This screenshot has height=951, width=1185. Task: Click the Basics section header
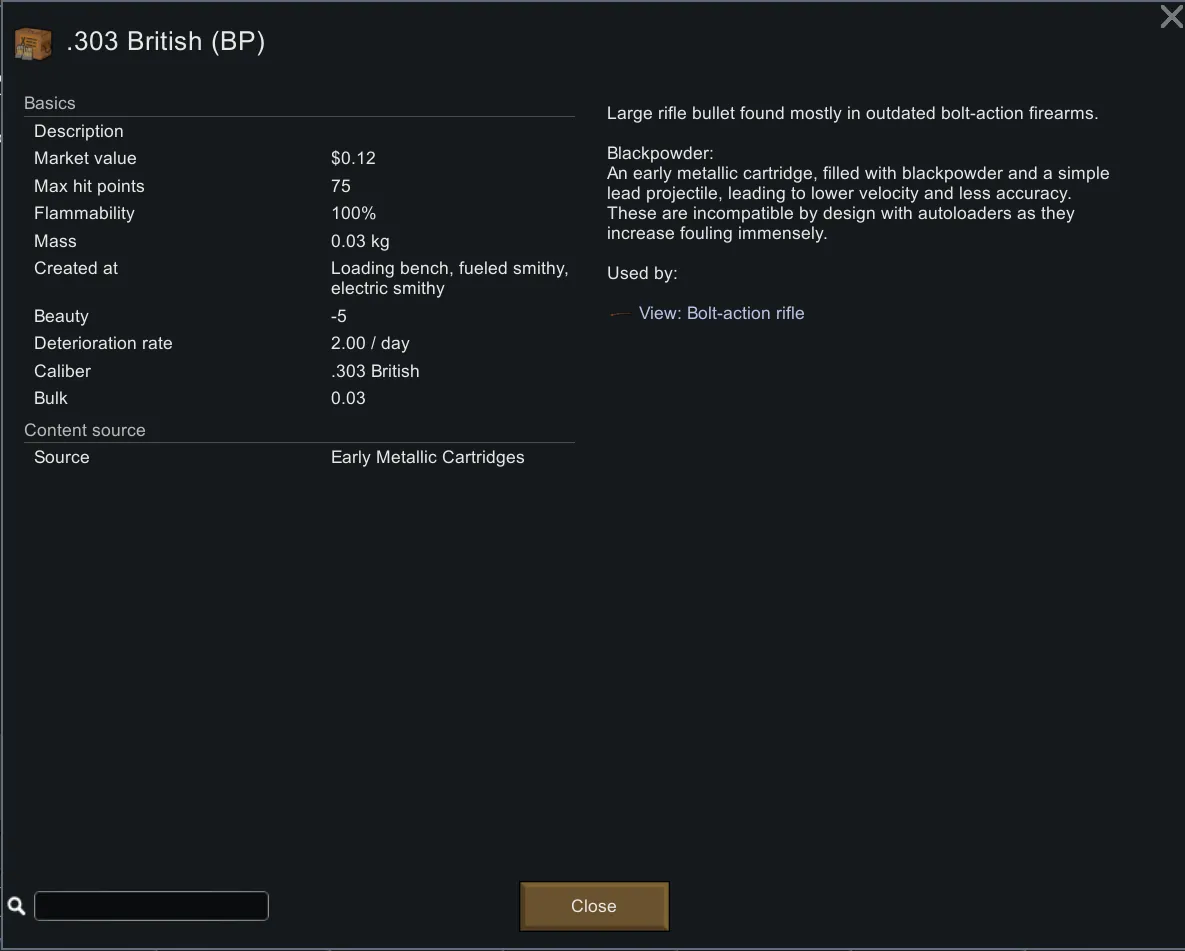pos(50,103)
